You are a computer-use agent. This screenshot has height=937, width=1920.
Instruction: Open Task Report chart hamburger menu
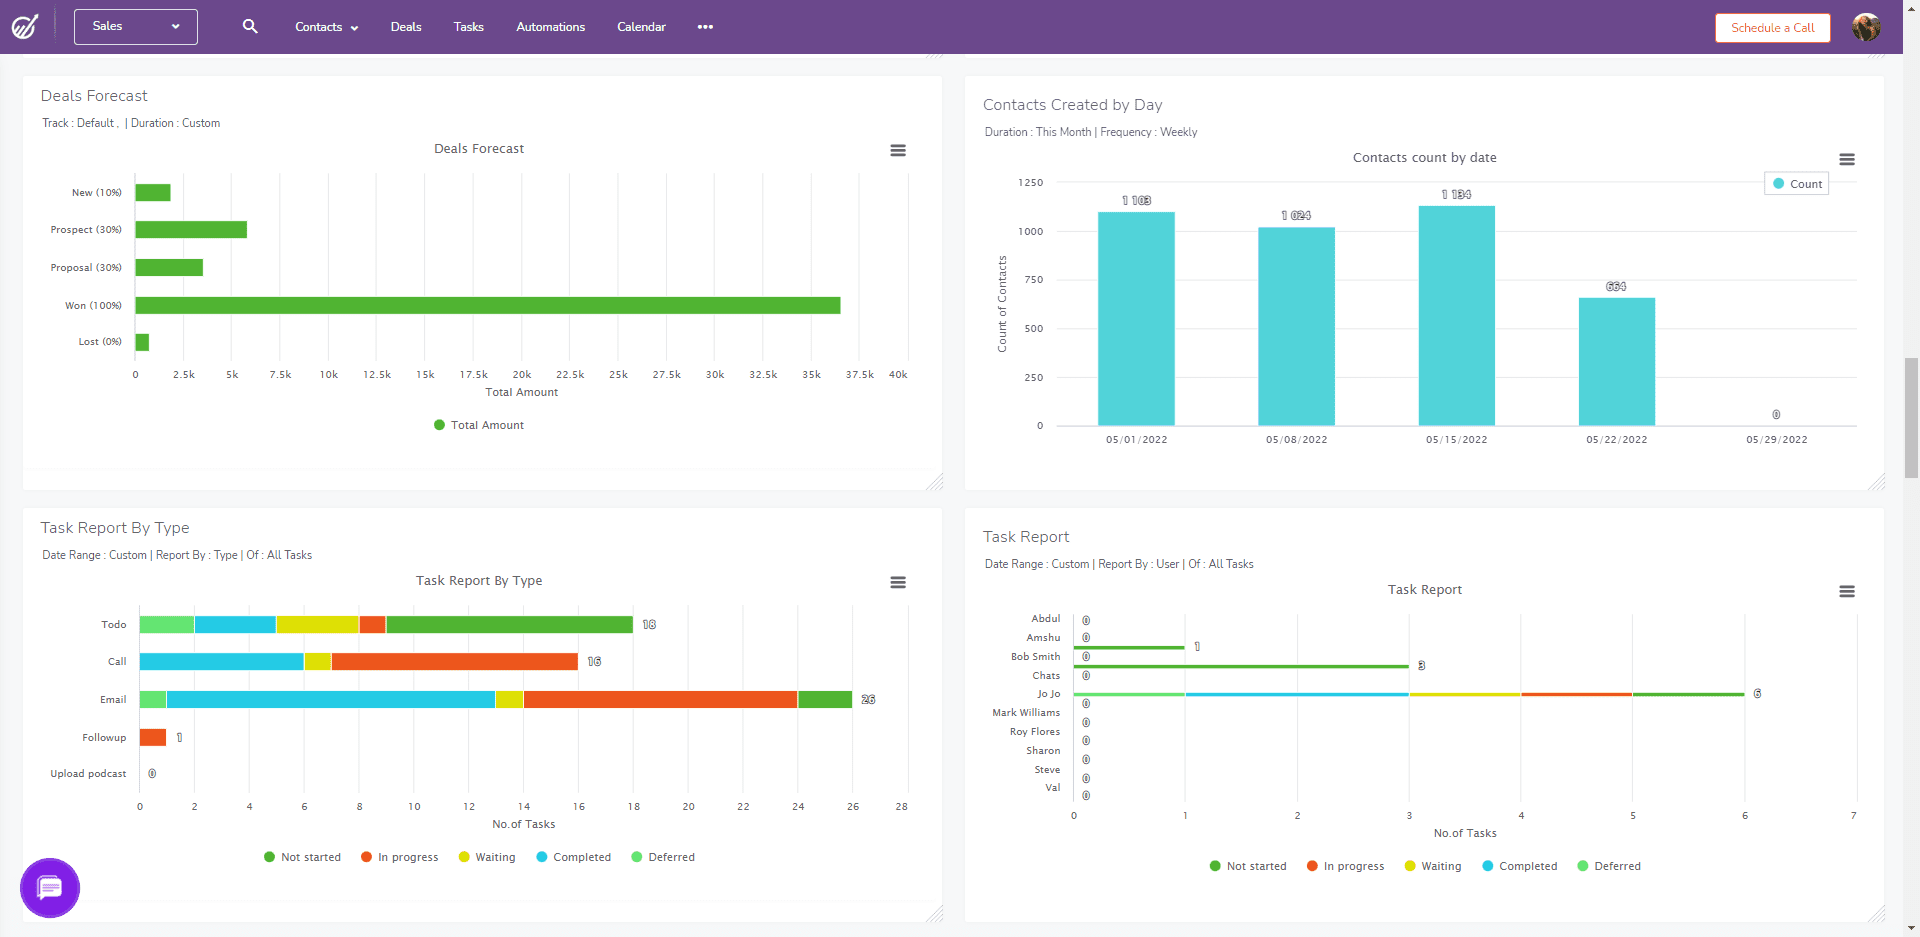[1847, 591]
